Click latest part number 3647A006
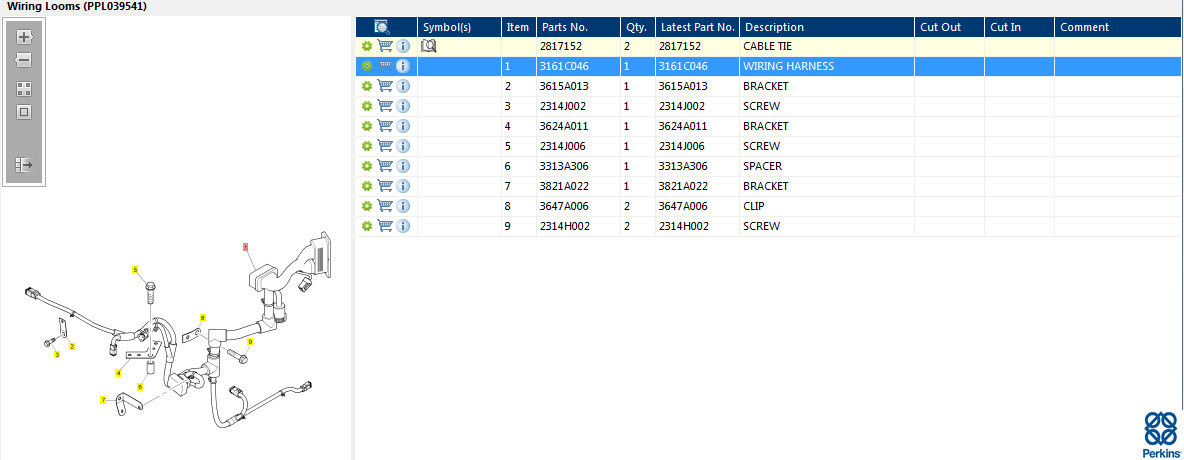 pos(683,206)
